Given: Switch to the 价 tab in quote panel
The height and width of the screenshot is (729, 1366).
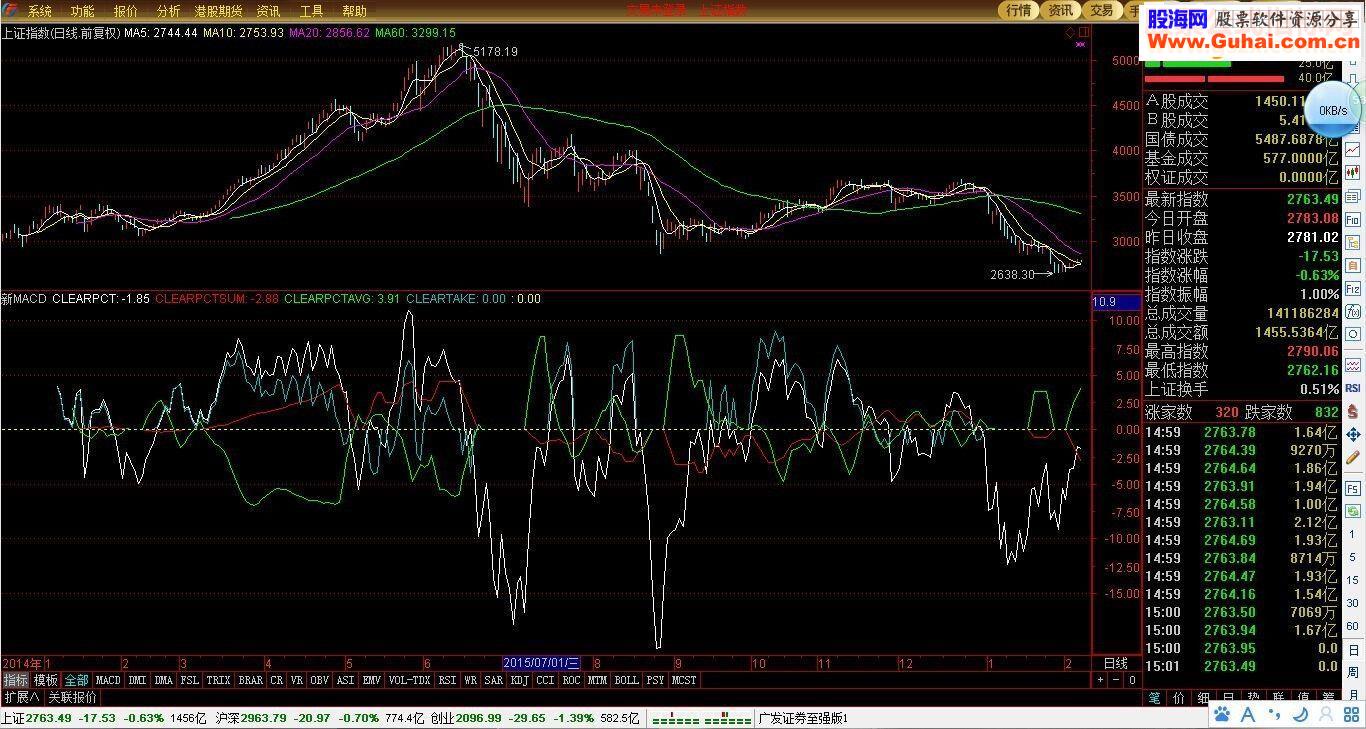Looking at the screenshot, I should [1180, 697].
